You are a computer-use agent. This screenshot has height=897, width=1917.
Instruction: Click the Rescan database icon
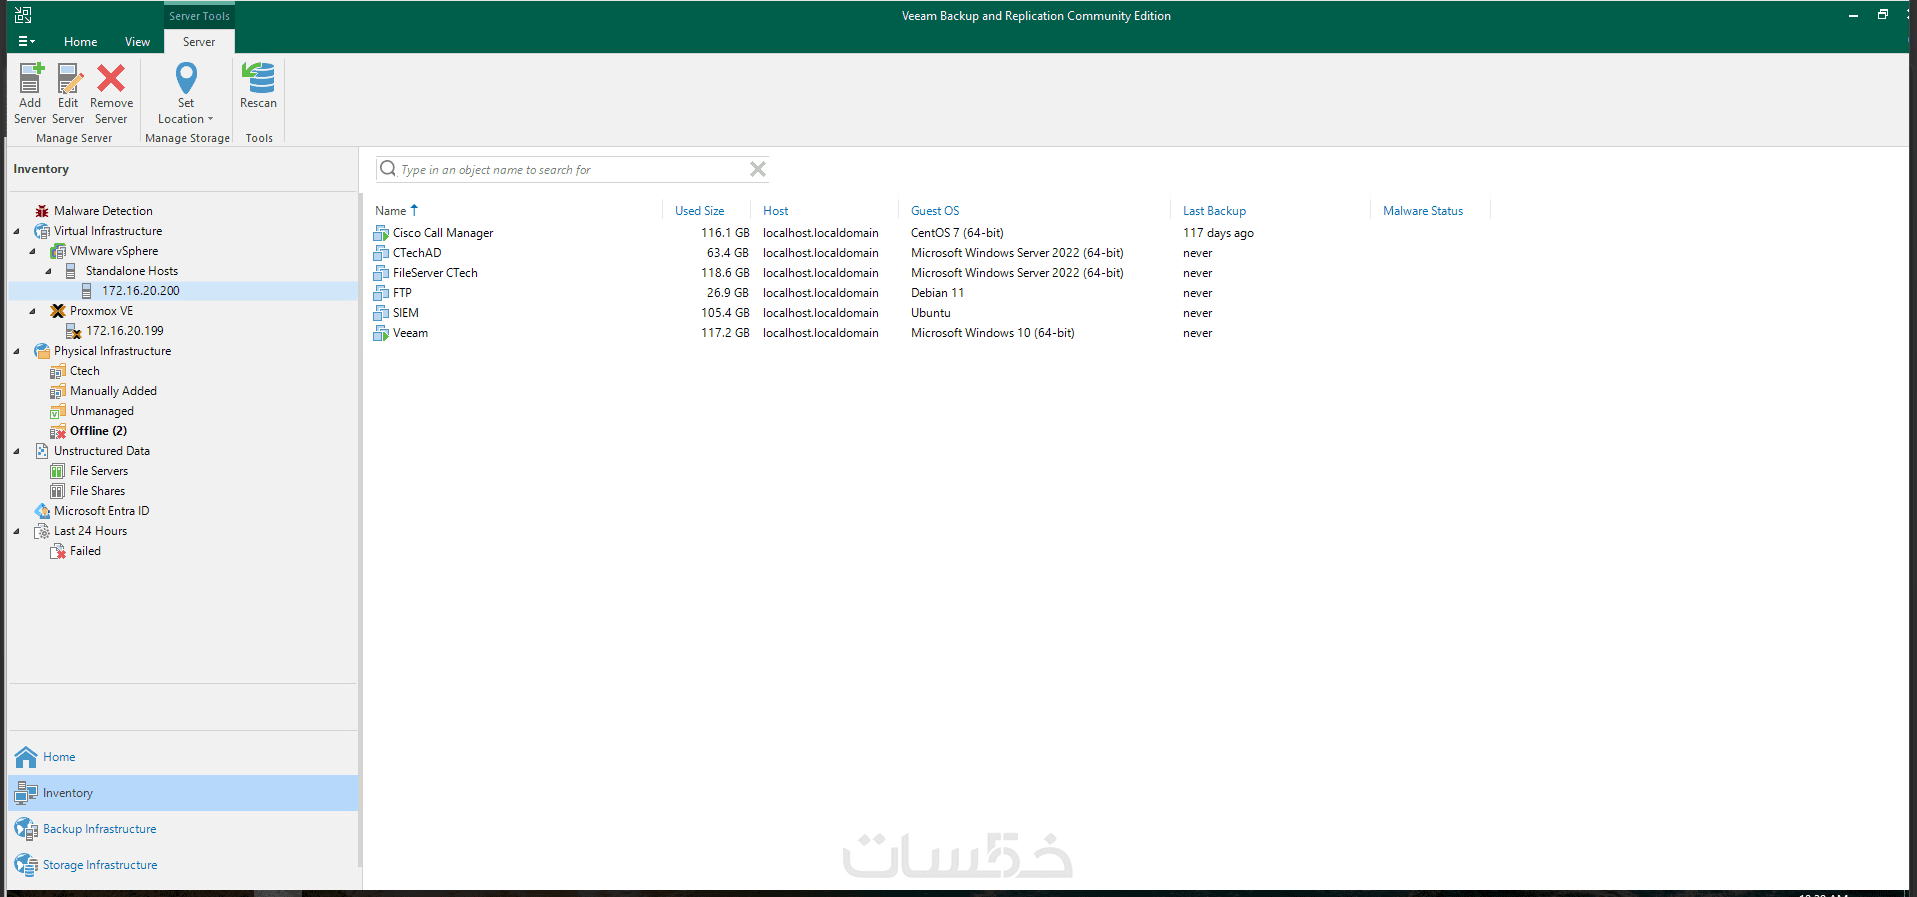258,78
